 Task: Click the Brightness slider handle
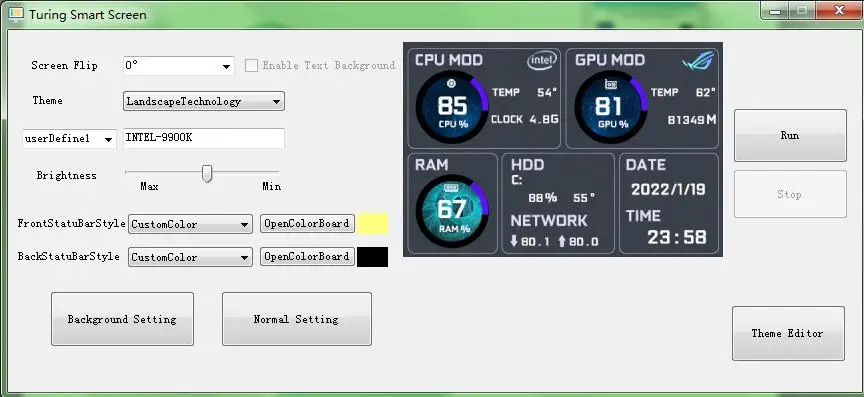click(x=207, y=173)
